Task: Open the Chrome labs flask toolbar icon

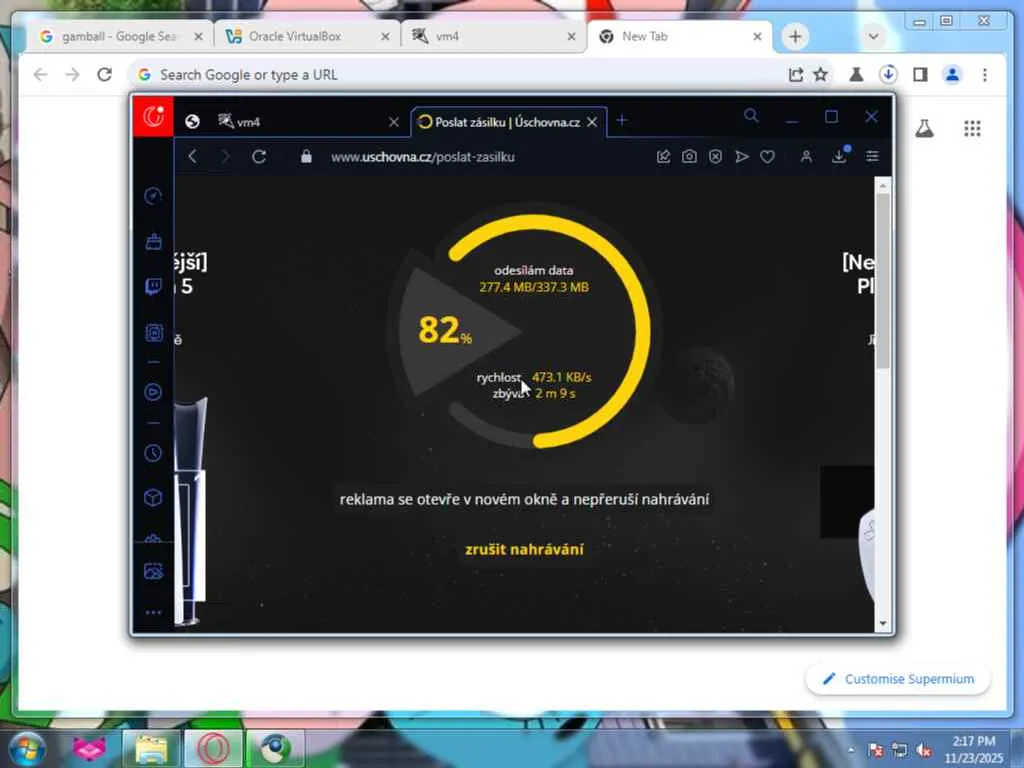Action: (856, 75)
